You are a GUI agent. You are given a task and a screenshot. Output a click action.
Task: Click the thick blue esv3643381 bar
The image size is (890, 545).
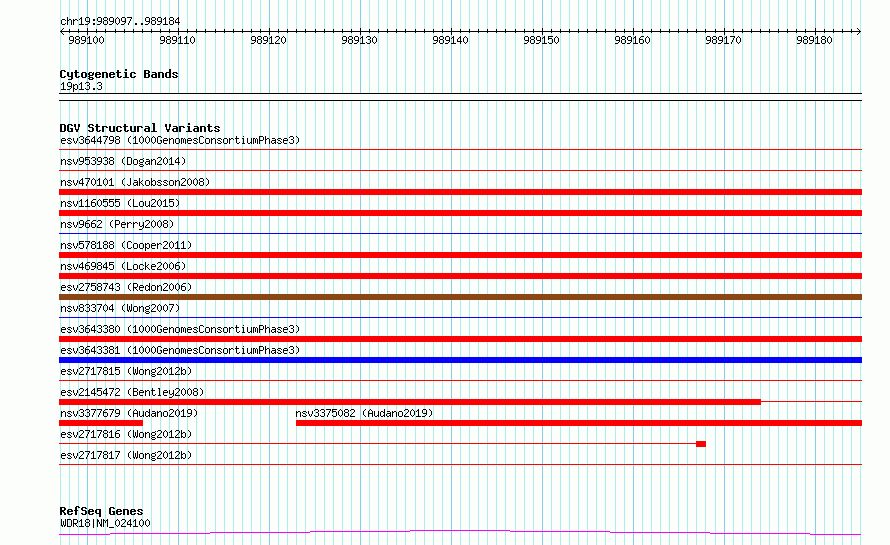(x=460, y=360)
